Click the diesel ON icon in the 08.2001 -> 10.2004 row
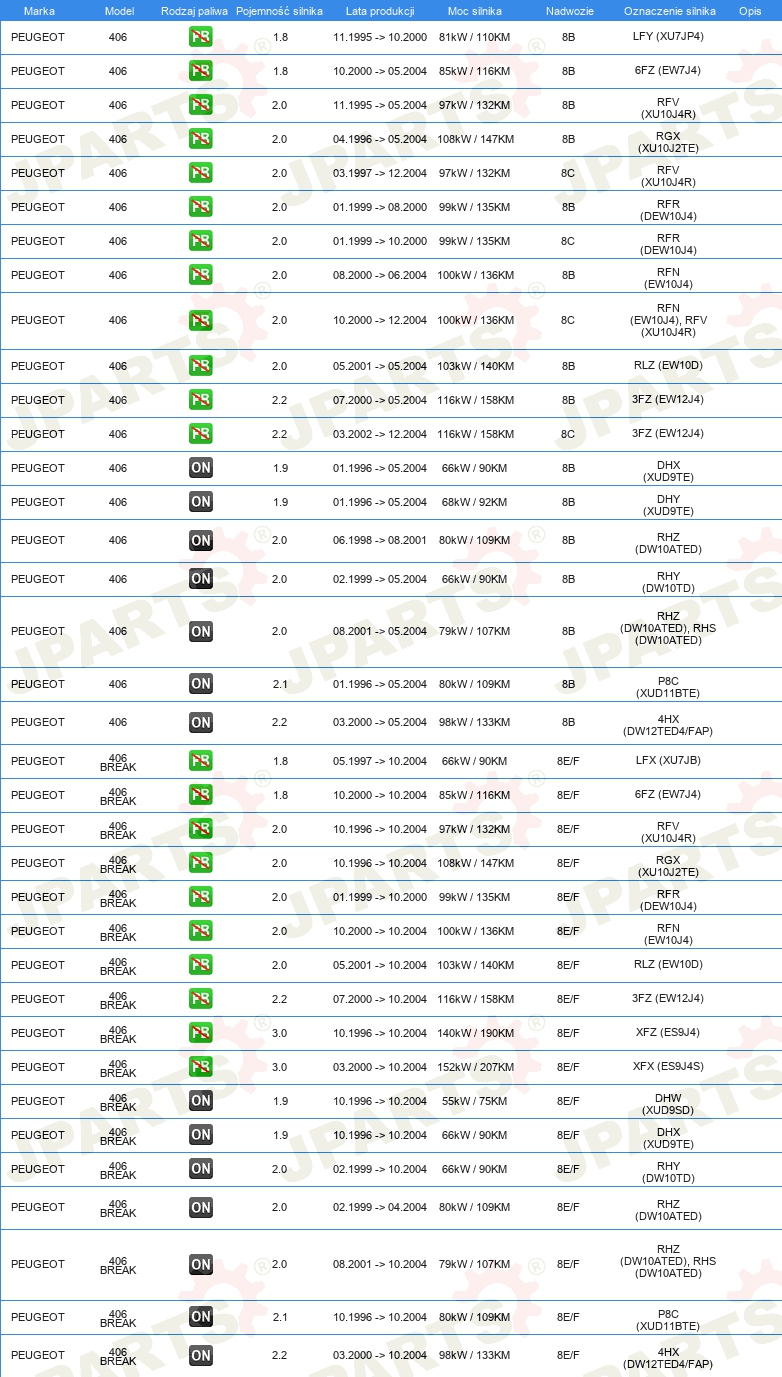The height and width of the screenshot is (1377, 782). 200,1265
